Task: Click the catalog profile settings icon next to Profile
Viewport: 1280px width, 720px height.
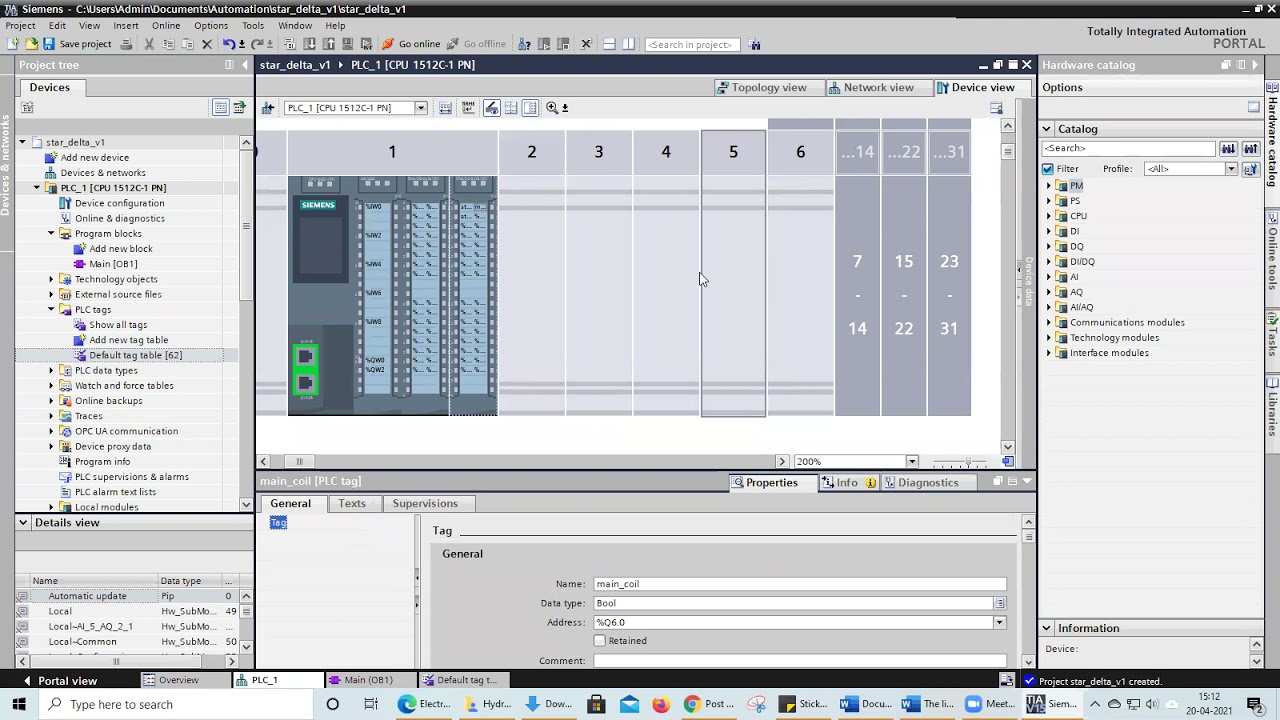Action: click(x=1250, y=170)
